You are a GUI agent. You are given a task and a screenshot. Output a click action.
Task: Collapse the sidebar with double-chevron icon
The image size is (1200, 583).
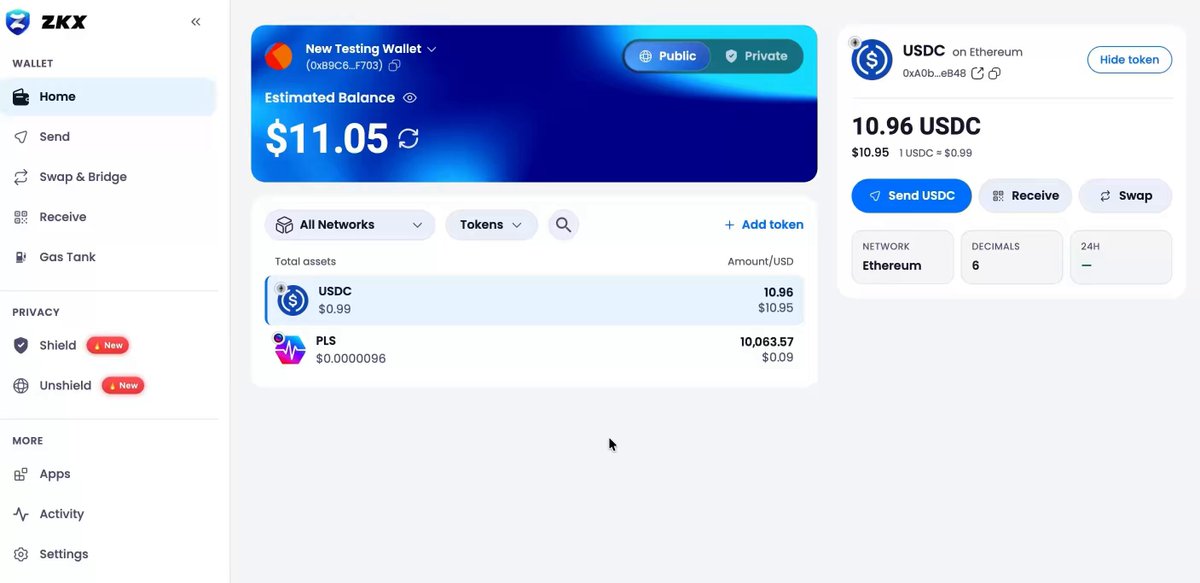pos(196,22)
